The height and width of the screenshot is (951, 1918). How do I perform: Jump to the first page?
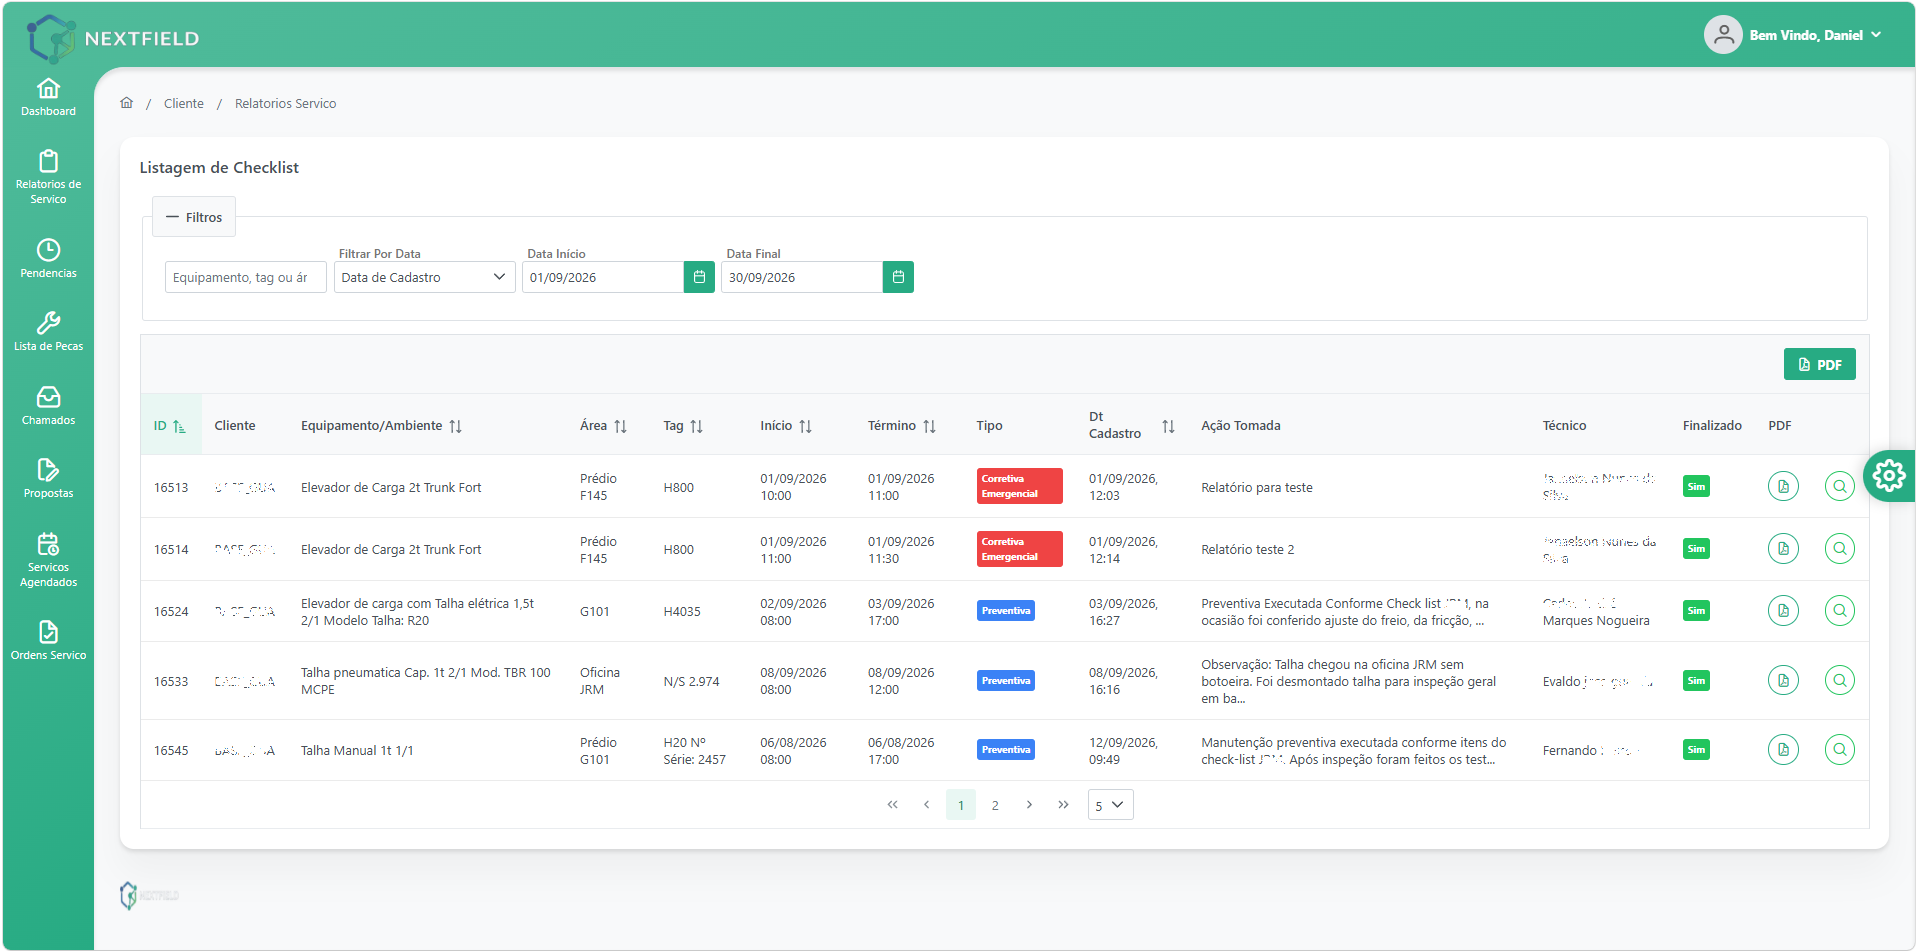tap(892, 805)
